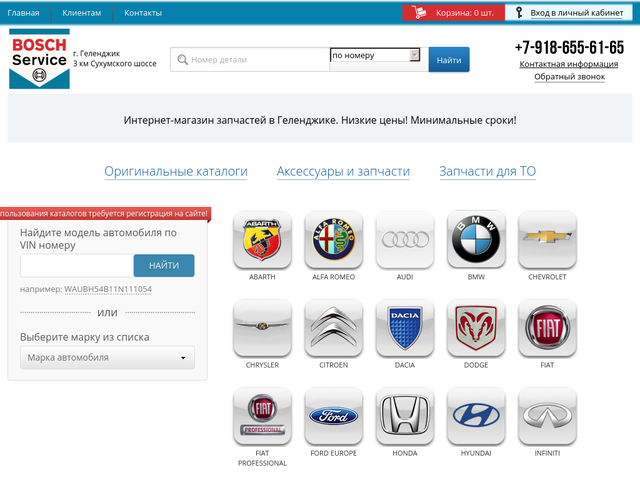Click the 'HYUNDAI' brand label

[x=476, y=453]
